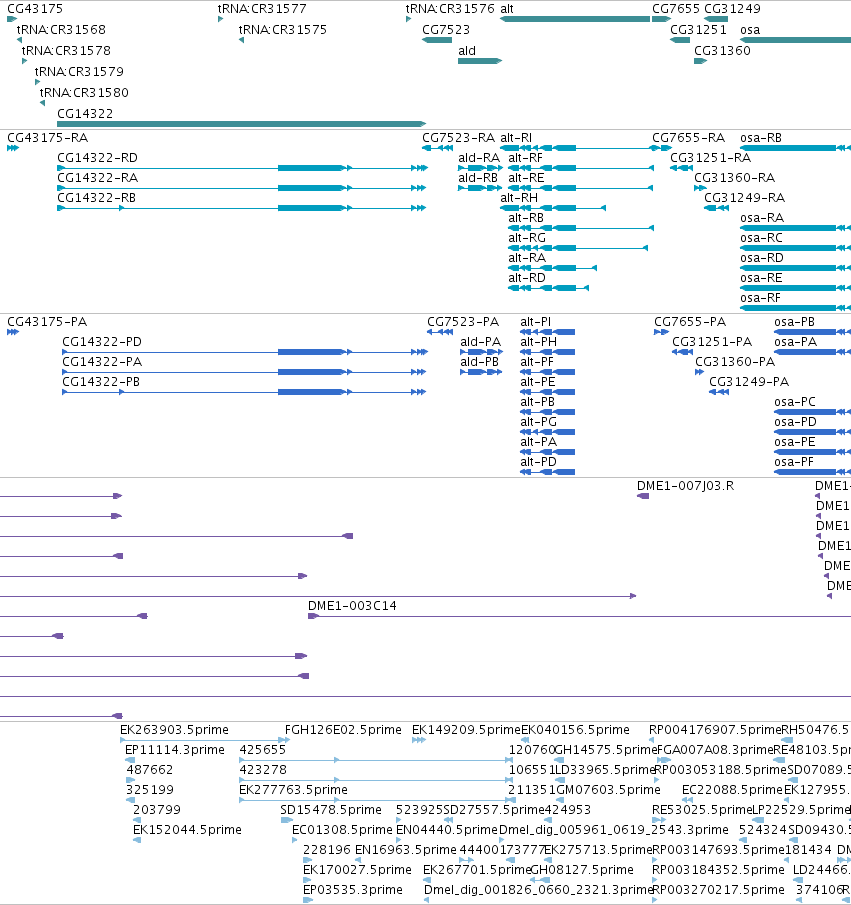Image resolution: width=851 pixels, height=905 pixels.
Task: Click the CG31249-PA protein label
Action: [749, 382]
